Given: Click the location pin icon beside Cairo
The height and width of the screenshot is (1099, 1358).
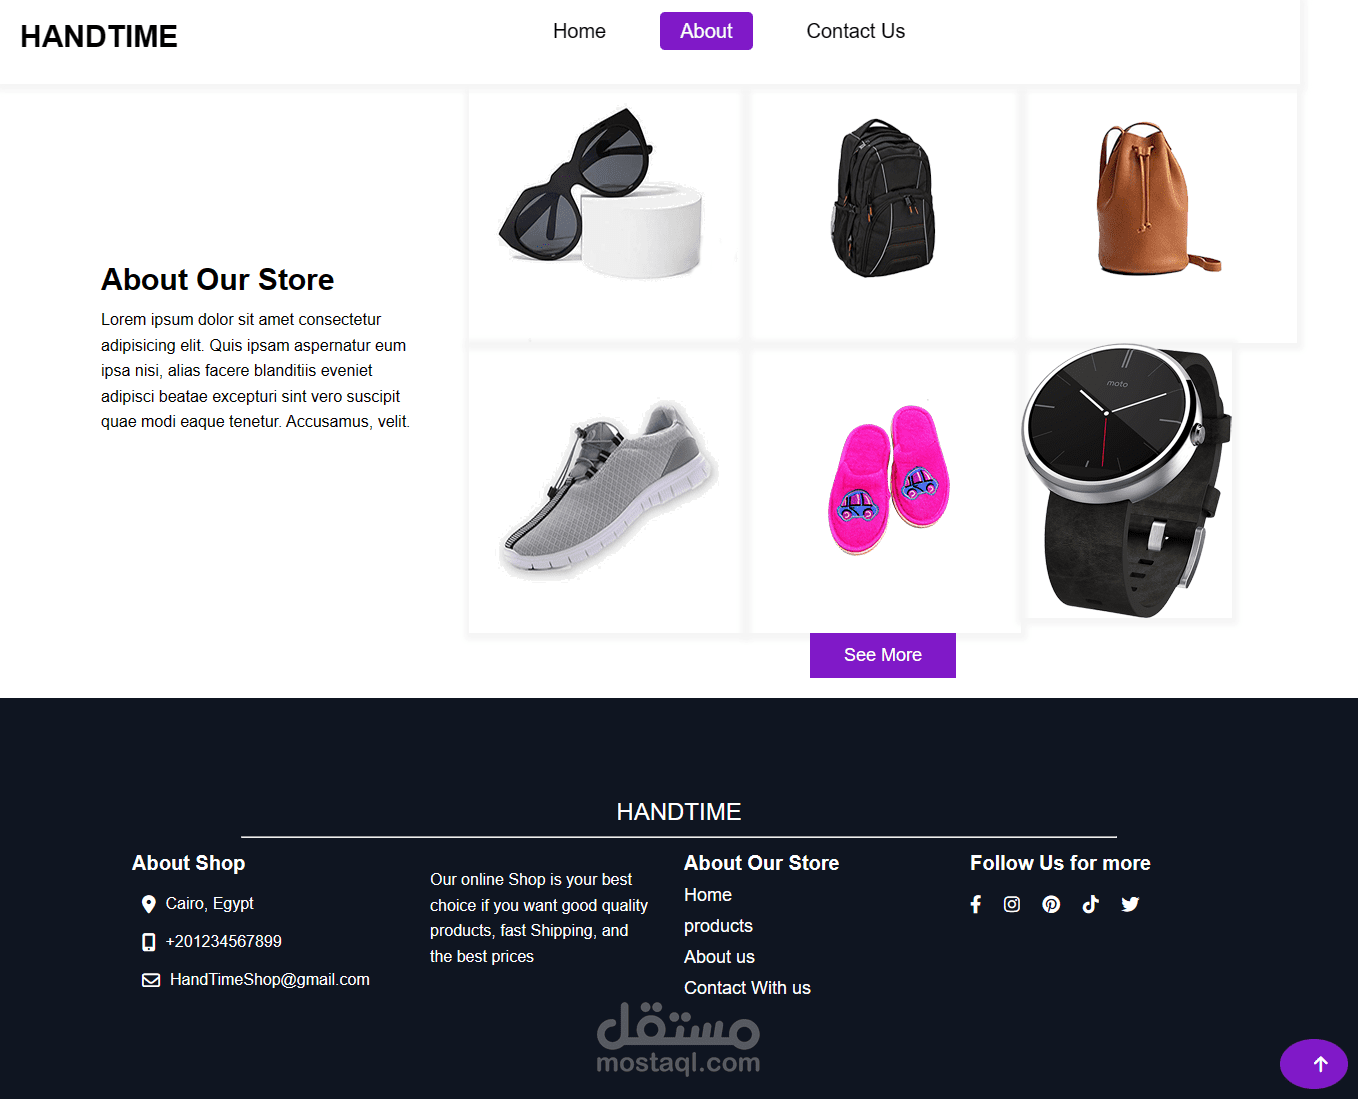Looking at the screenshot, I should [149, 904].
